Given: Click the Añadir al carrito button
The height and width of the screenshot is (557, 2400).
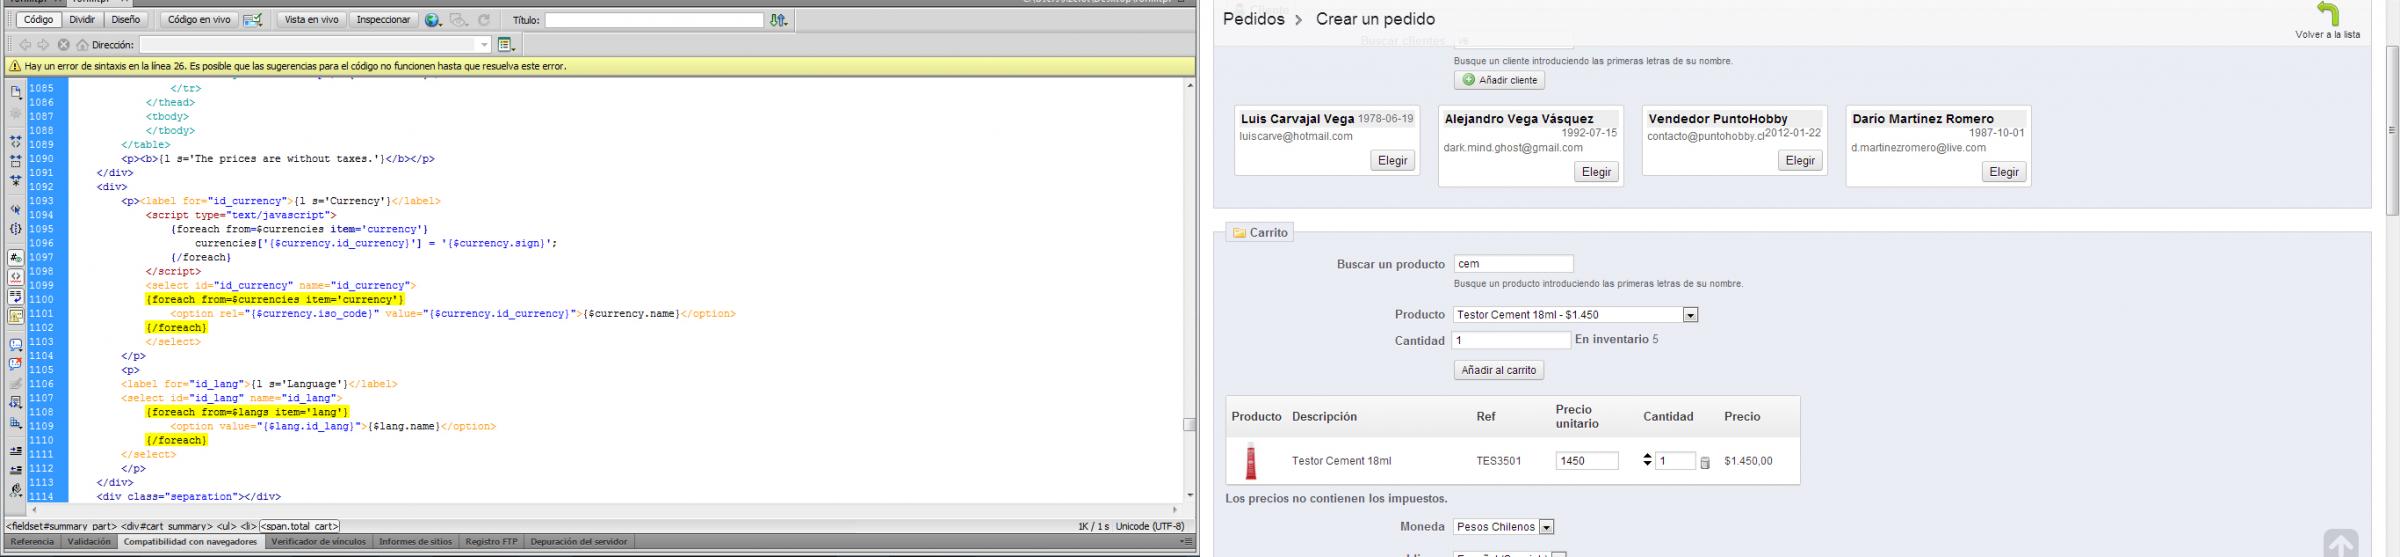Looking at the screenshot, I should 1498,370.
